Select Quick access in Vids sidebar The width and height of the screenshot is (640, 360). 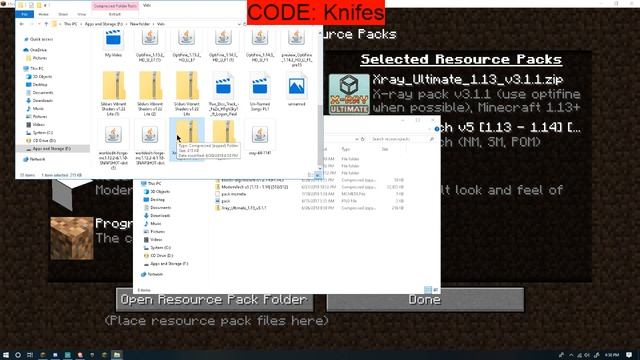tap(41, 39)
